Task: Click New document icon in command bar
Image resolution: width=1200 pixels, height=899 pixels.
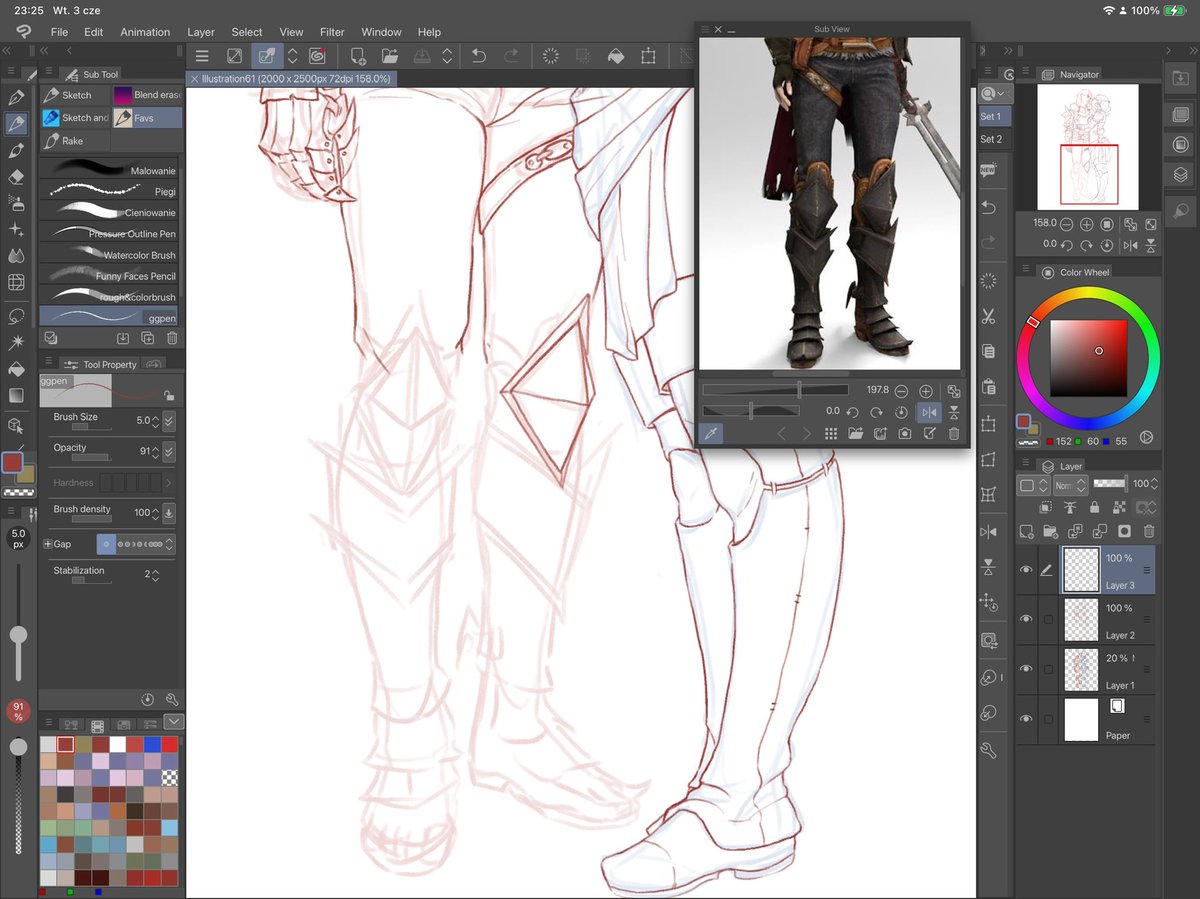Action: [358, 57]
